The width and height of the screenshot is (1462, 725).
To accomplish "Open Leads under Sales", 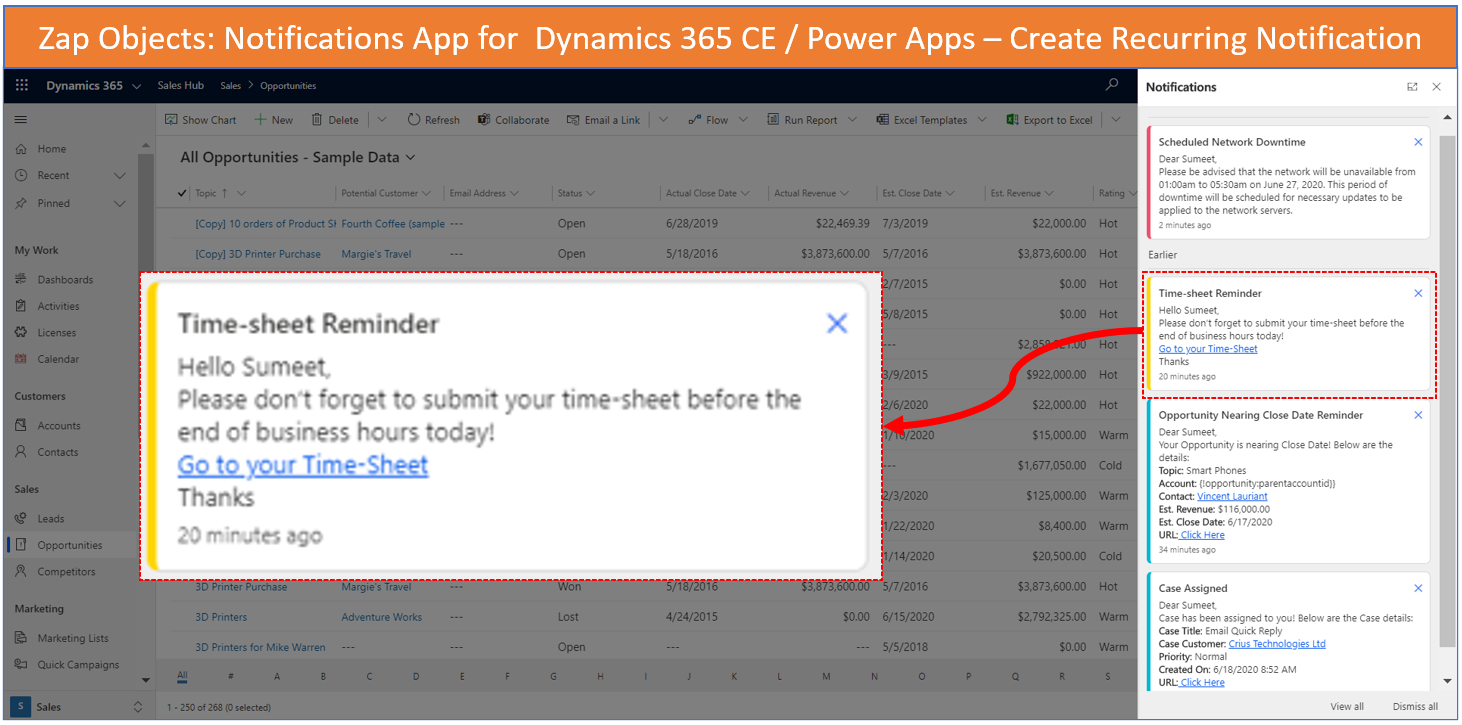I will click(x=51, y=519).
